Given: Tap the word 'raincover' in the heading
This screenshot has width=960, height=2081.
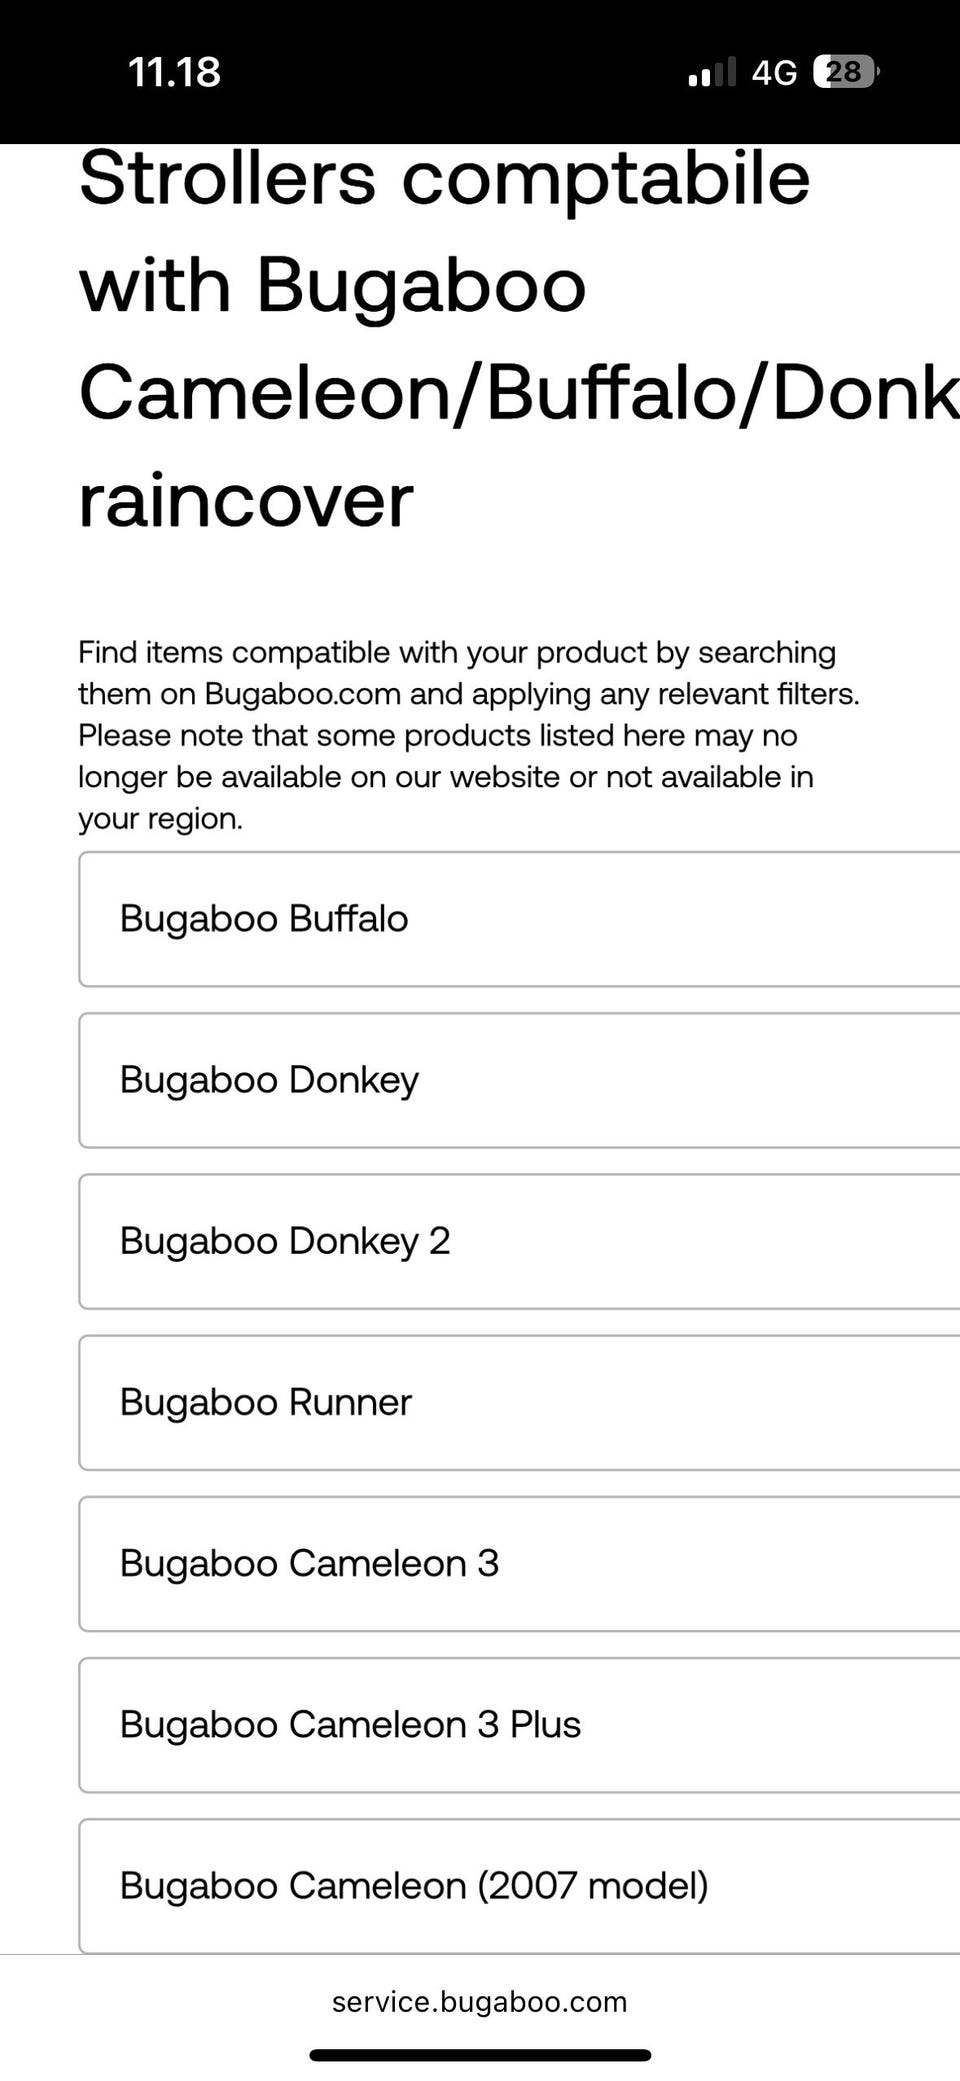Looking at the screenshot, I should (x=246, y=501).
